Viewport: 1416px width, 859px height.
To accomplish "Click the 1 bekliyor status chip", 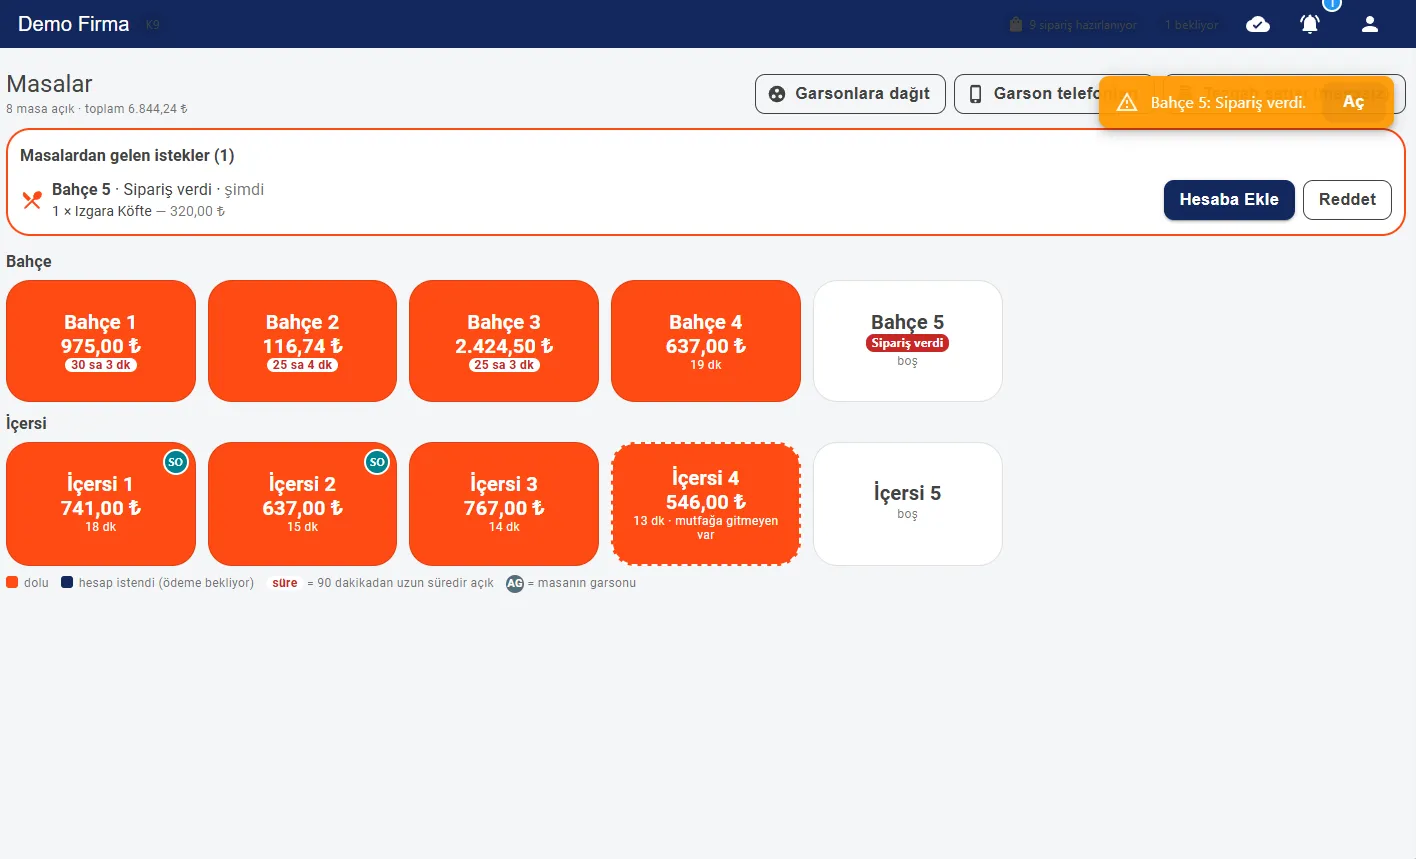I will 1191,25.
